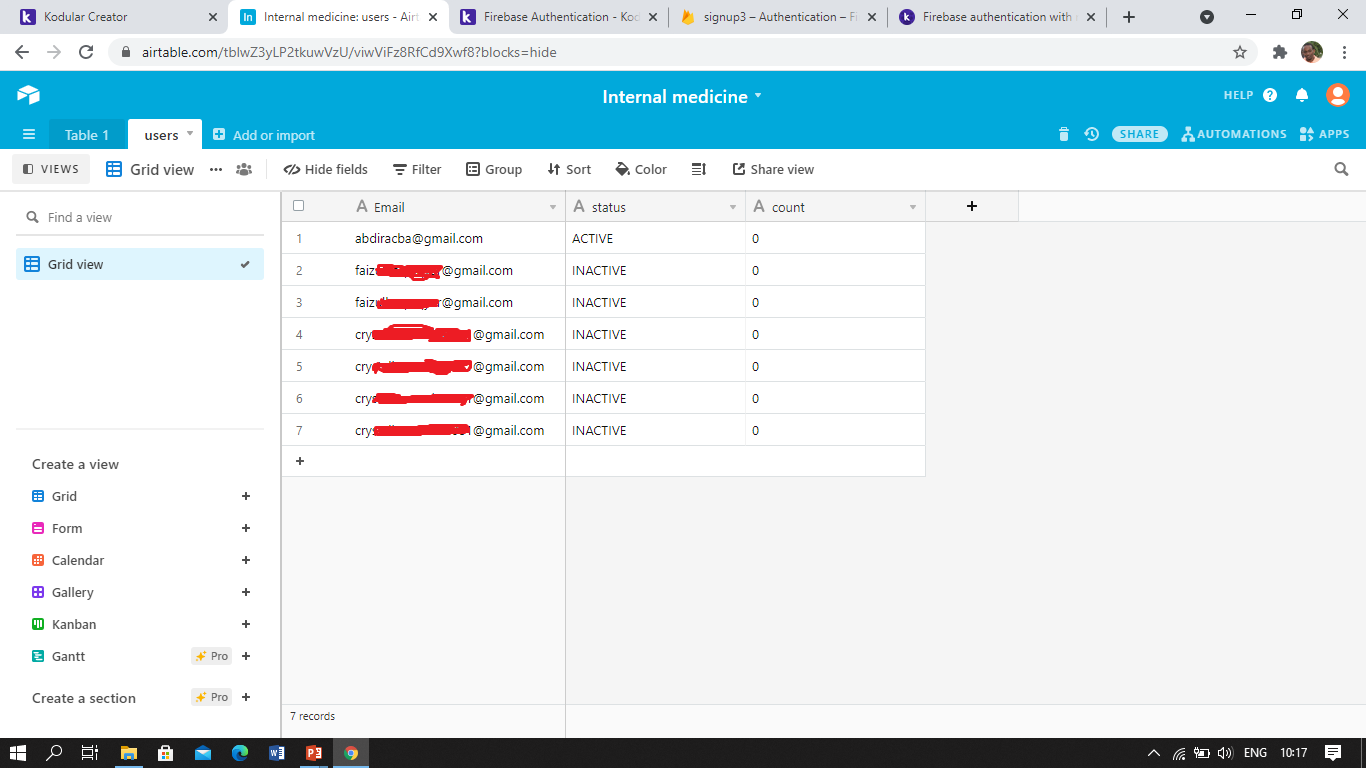Click the Sort icon
The image size is (1366, 768).
point(568,169)
